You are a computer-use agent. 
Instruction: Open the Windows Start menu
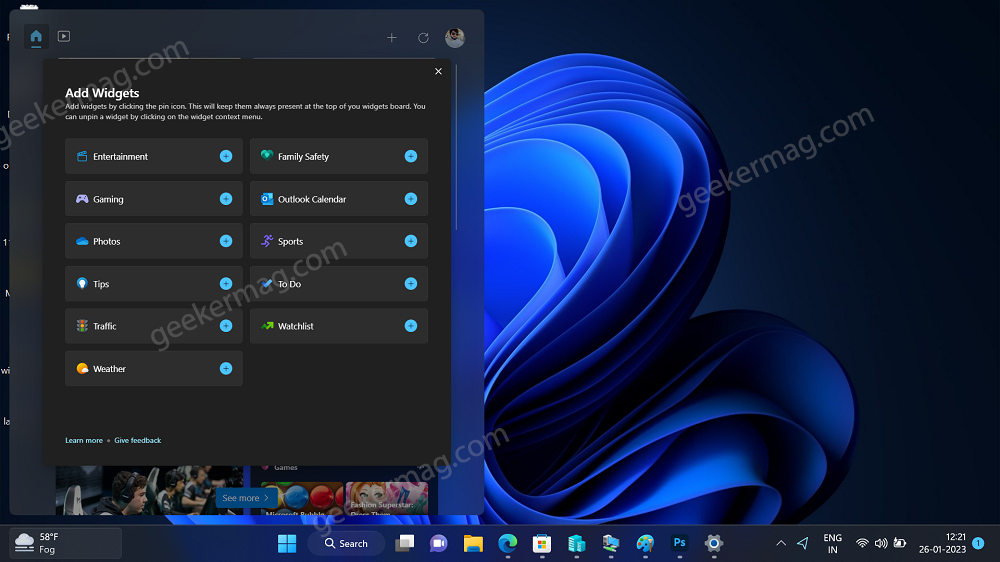click(287, 544)
